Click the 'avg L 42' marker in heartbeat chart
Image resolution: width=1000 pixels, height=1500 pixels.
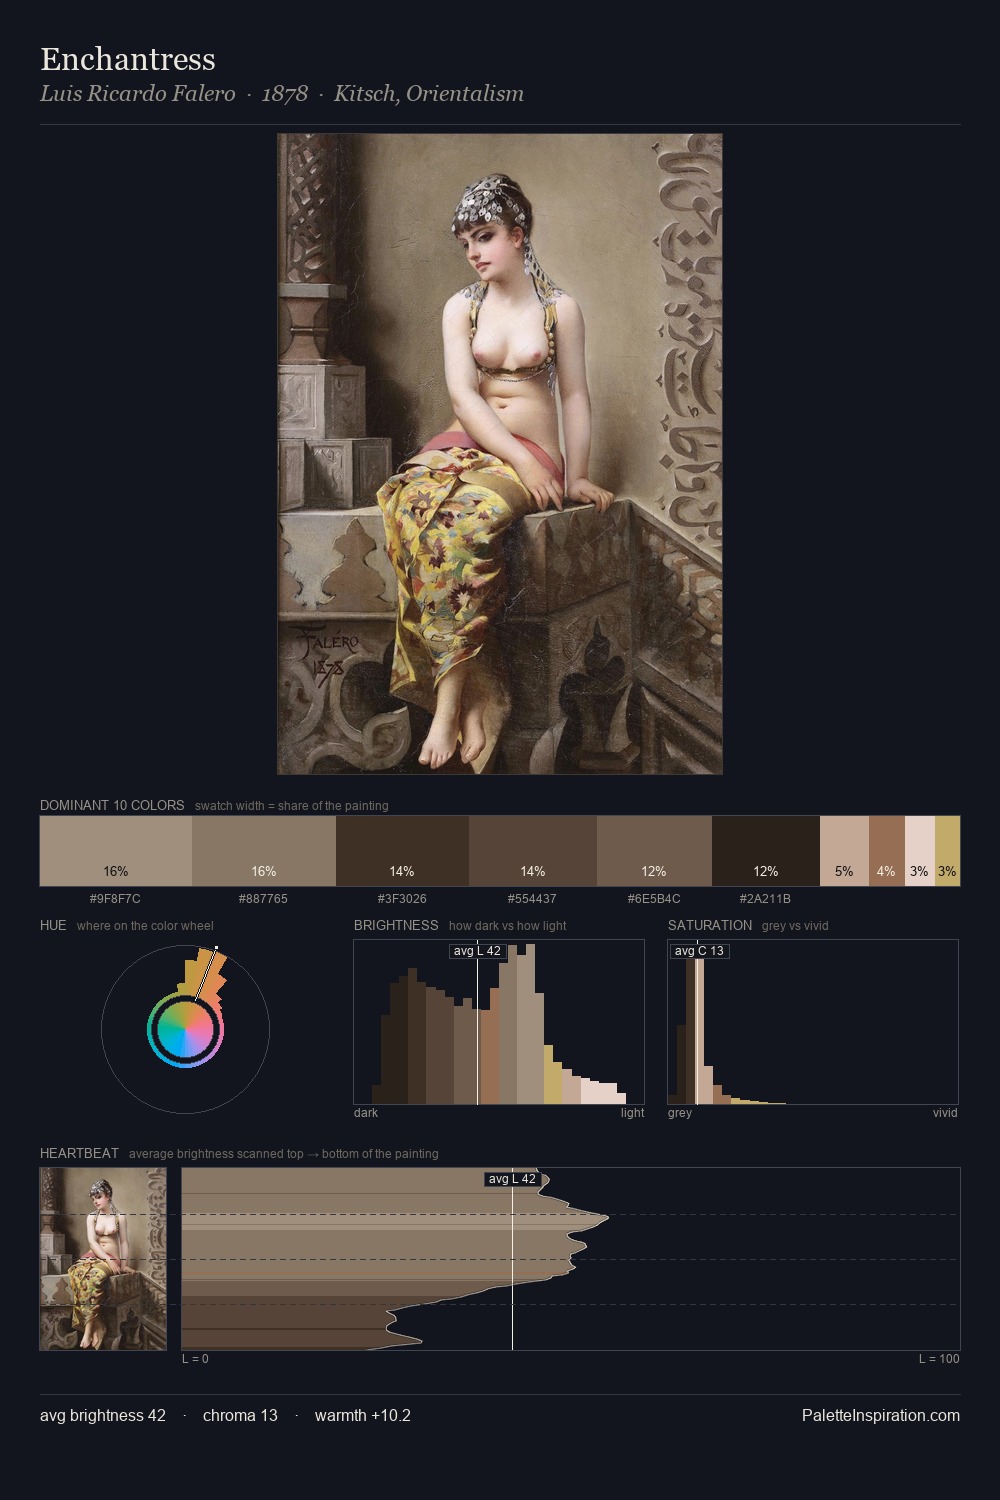pos(512,1179)
